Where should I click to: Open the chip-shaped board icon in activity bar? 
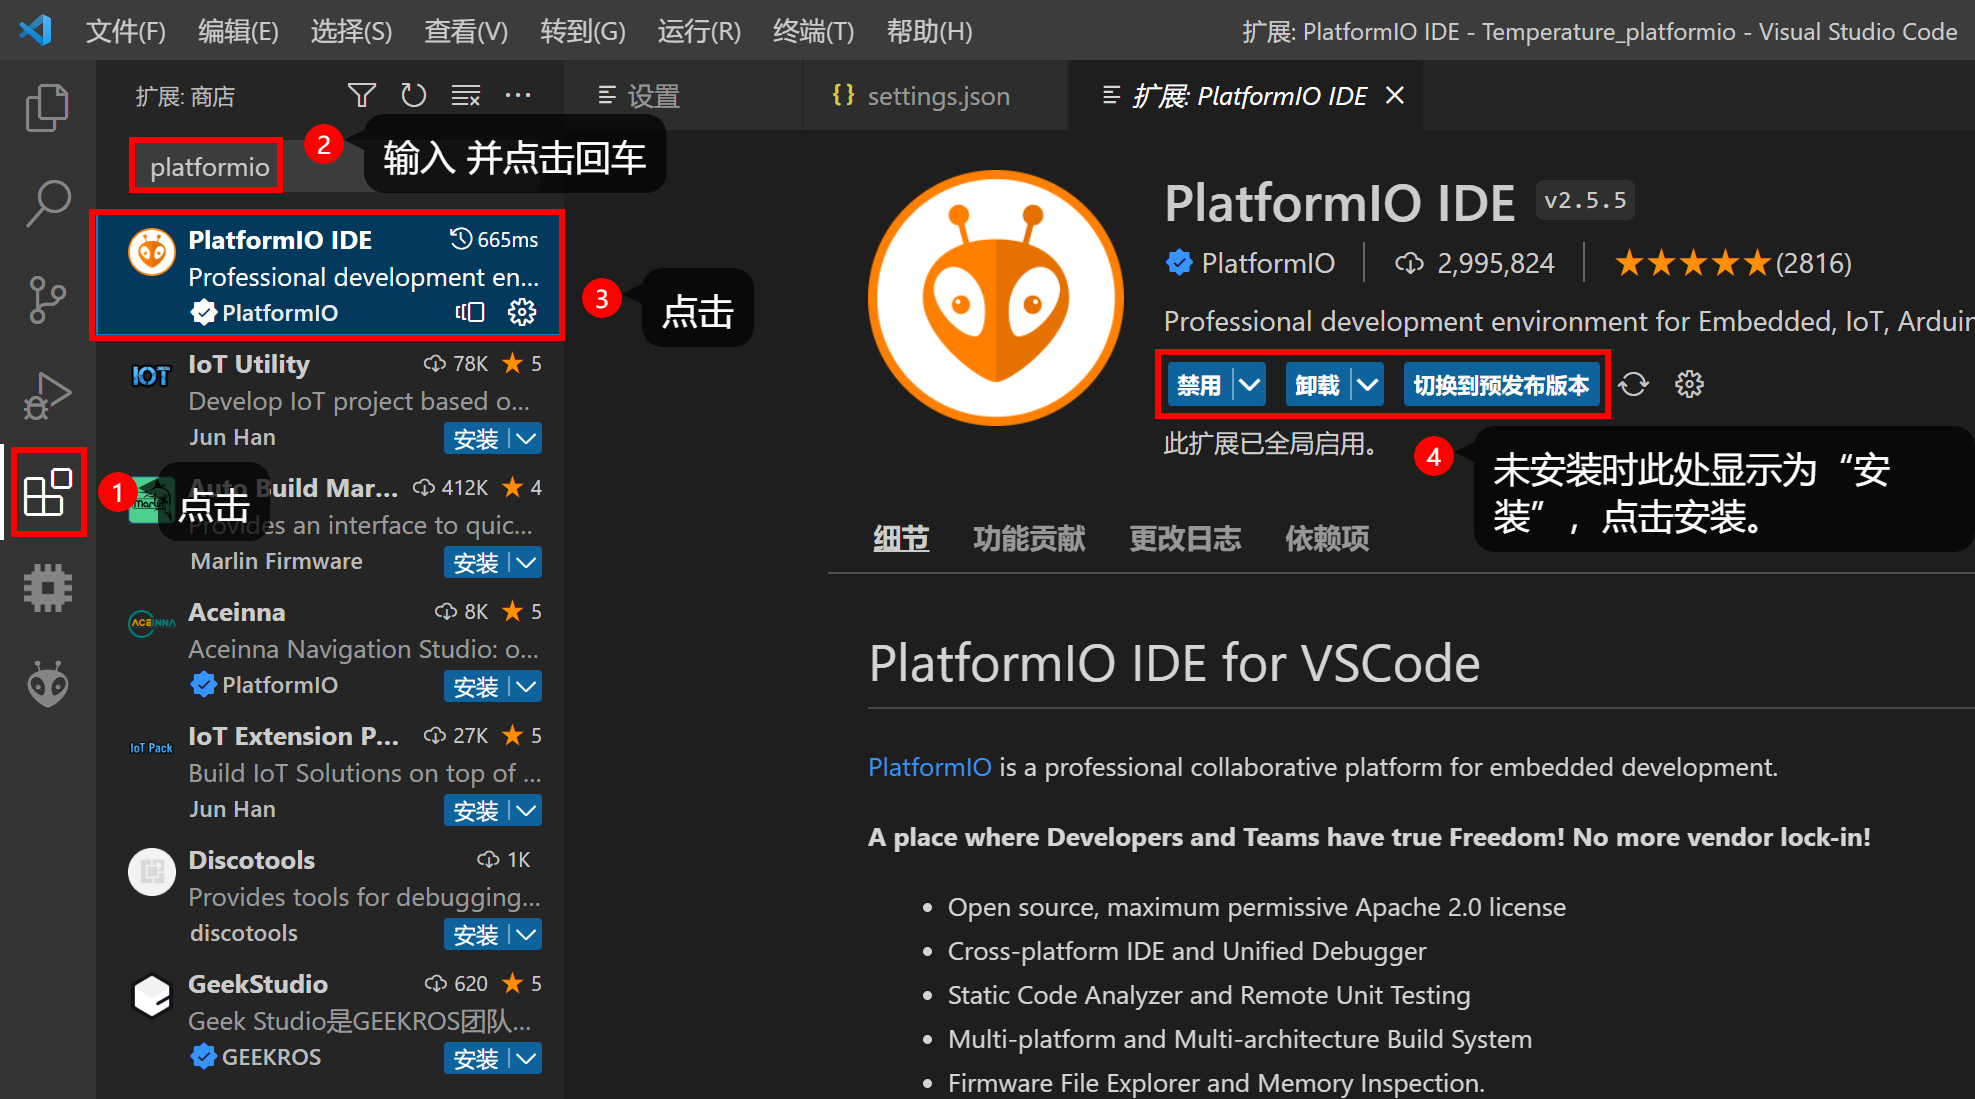[47, 588]
